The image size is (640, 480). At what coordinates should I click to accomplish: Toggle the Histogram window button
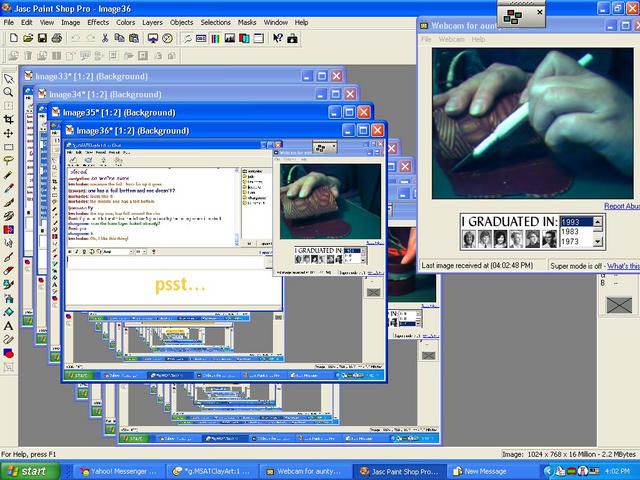pos(230,38)
